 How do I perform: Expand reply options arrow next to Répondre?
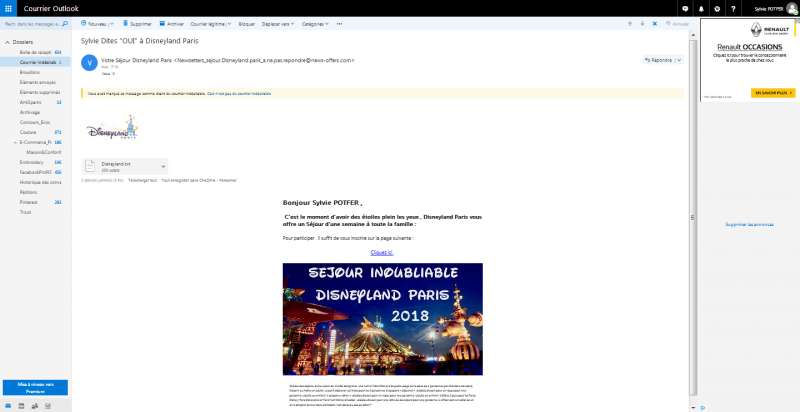pos(680,60)
